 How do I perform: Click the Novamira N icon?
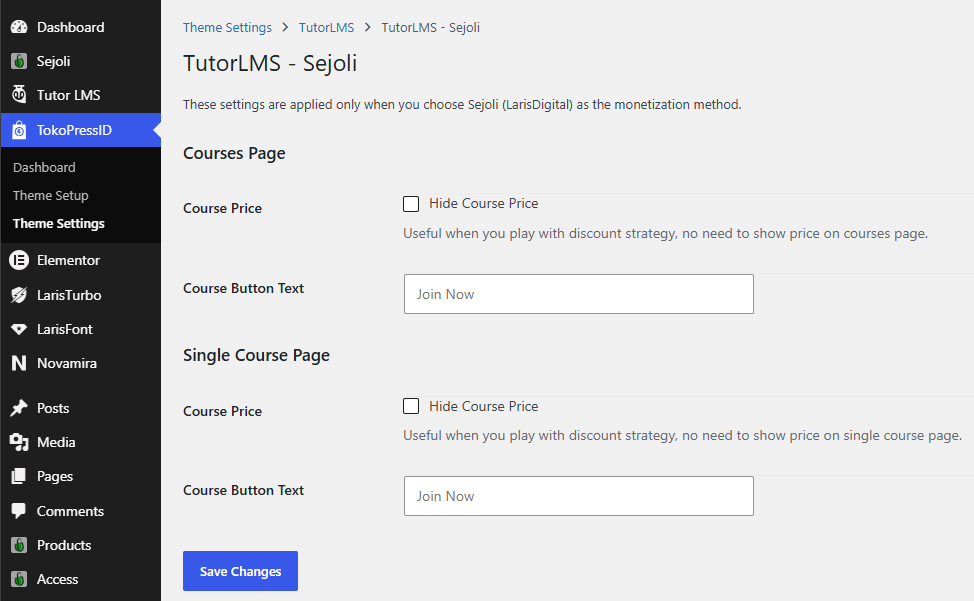tap(19, 363)
